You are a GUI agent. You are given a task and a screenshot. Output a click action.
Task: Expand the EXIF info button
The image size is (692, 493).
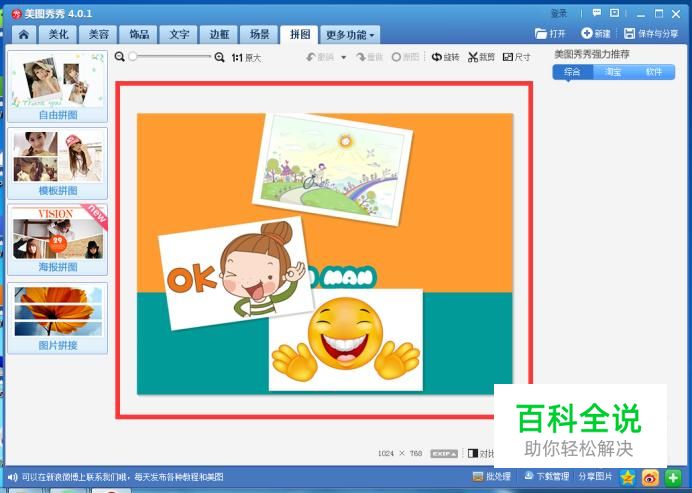point(444,453)
